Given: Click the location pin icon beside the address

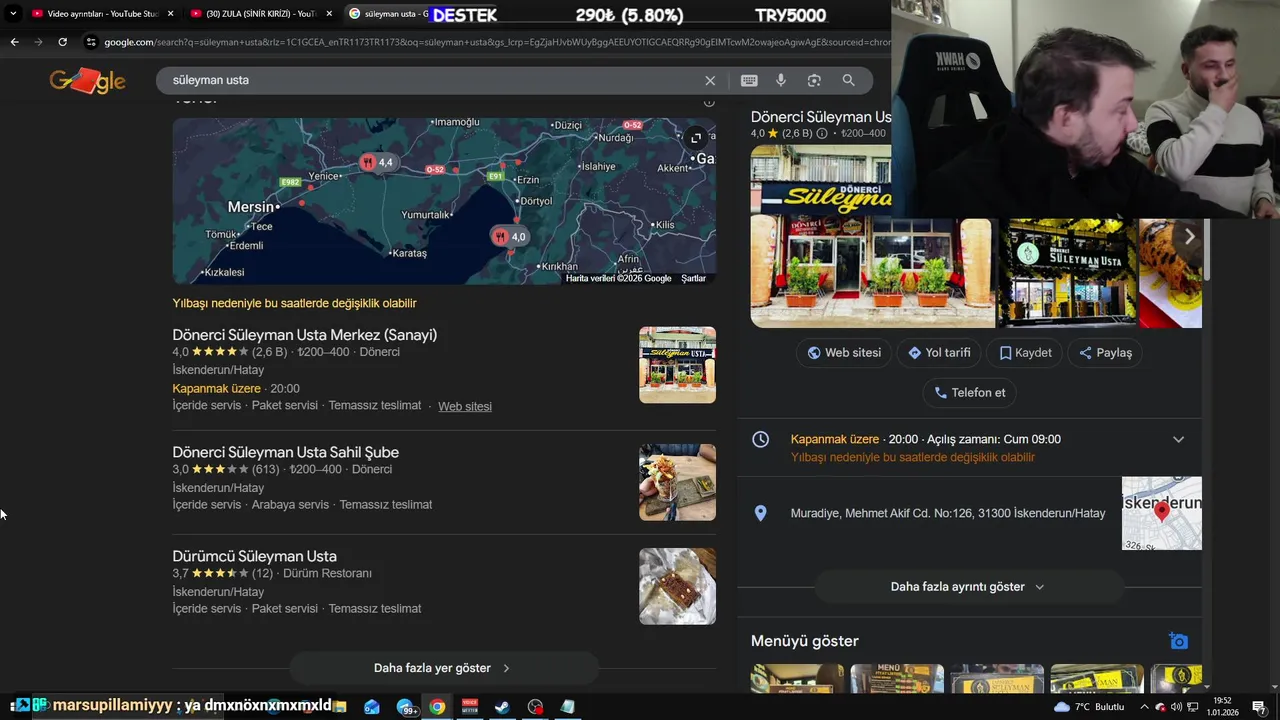Looking at the screenshot, I should [760, 513].
